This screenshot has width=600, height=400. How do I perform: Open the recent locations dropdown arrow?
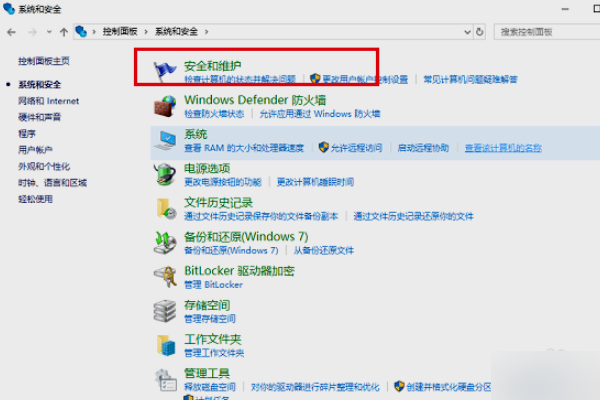pyautogui.click(x=49, y=32)
